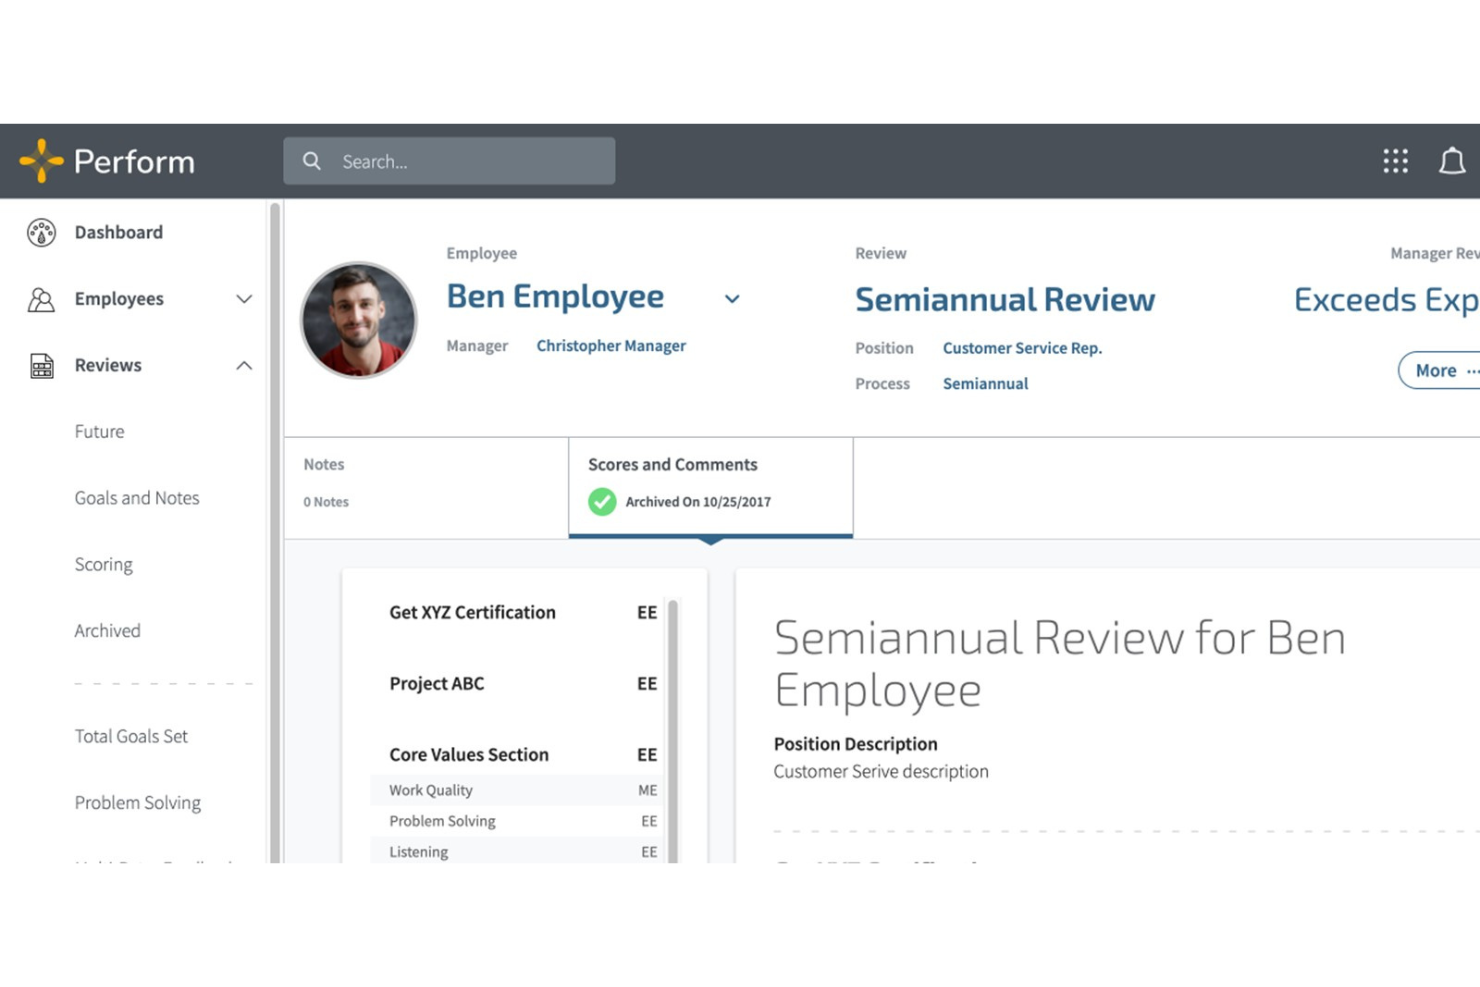Image resolution: width=1480 pixels, height=987 pixels.
Task: Open the Ben Employee dropdown arrow
Action: coord(732,299)
